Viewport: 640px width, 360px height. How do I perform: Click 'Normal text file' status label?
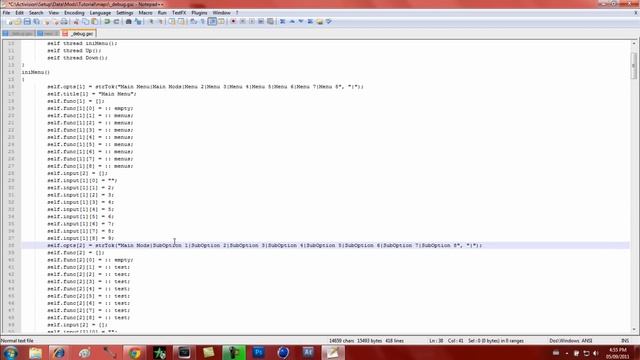point(17,340)
